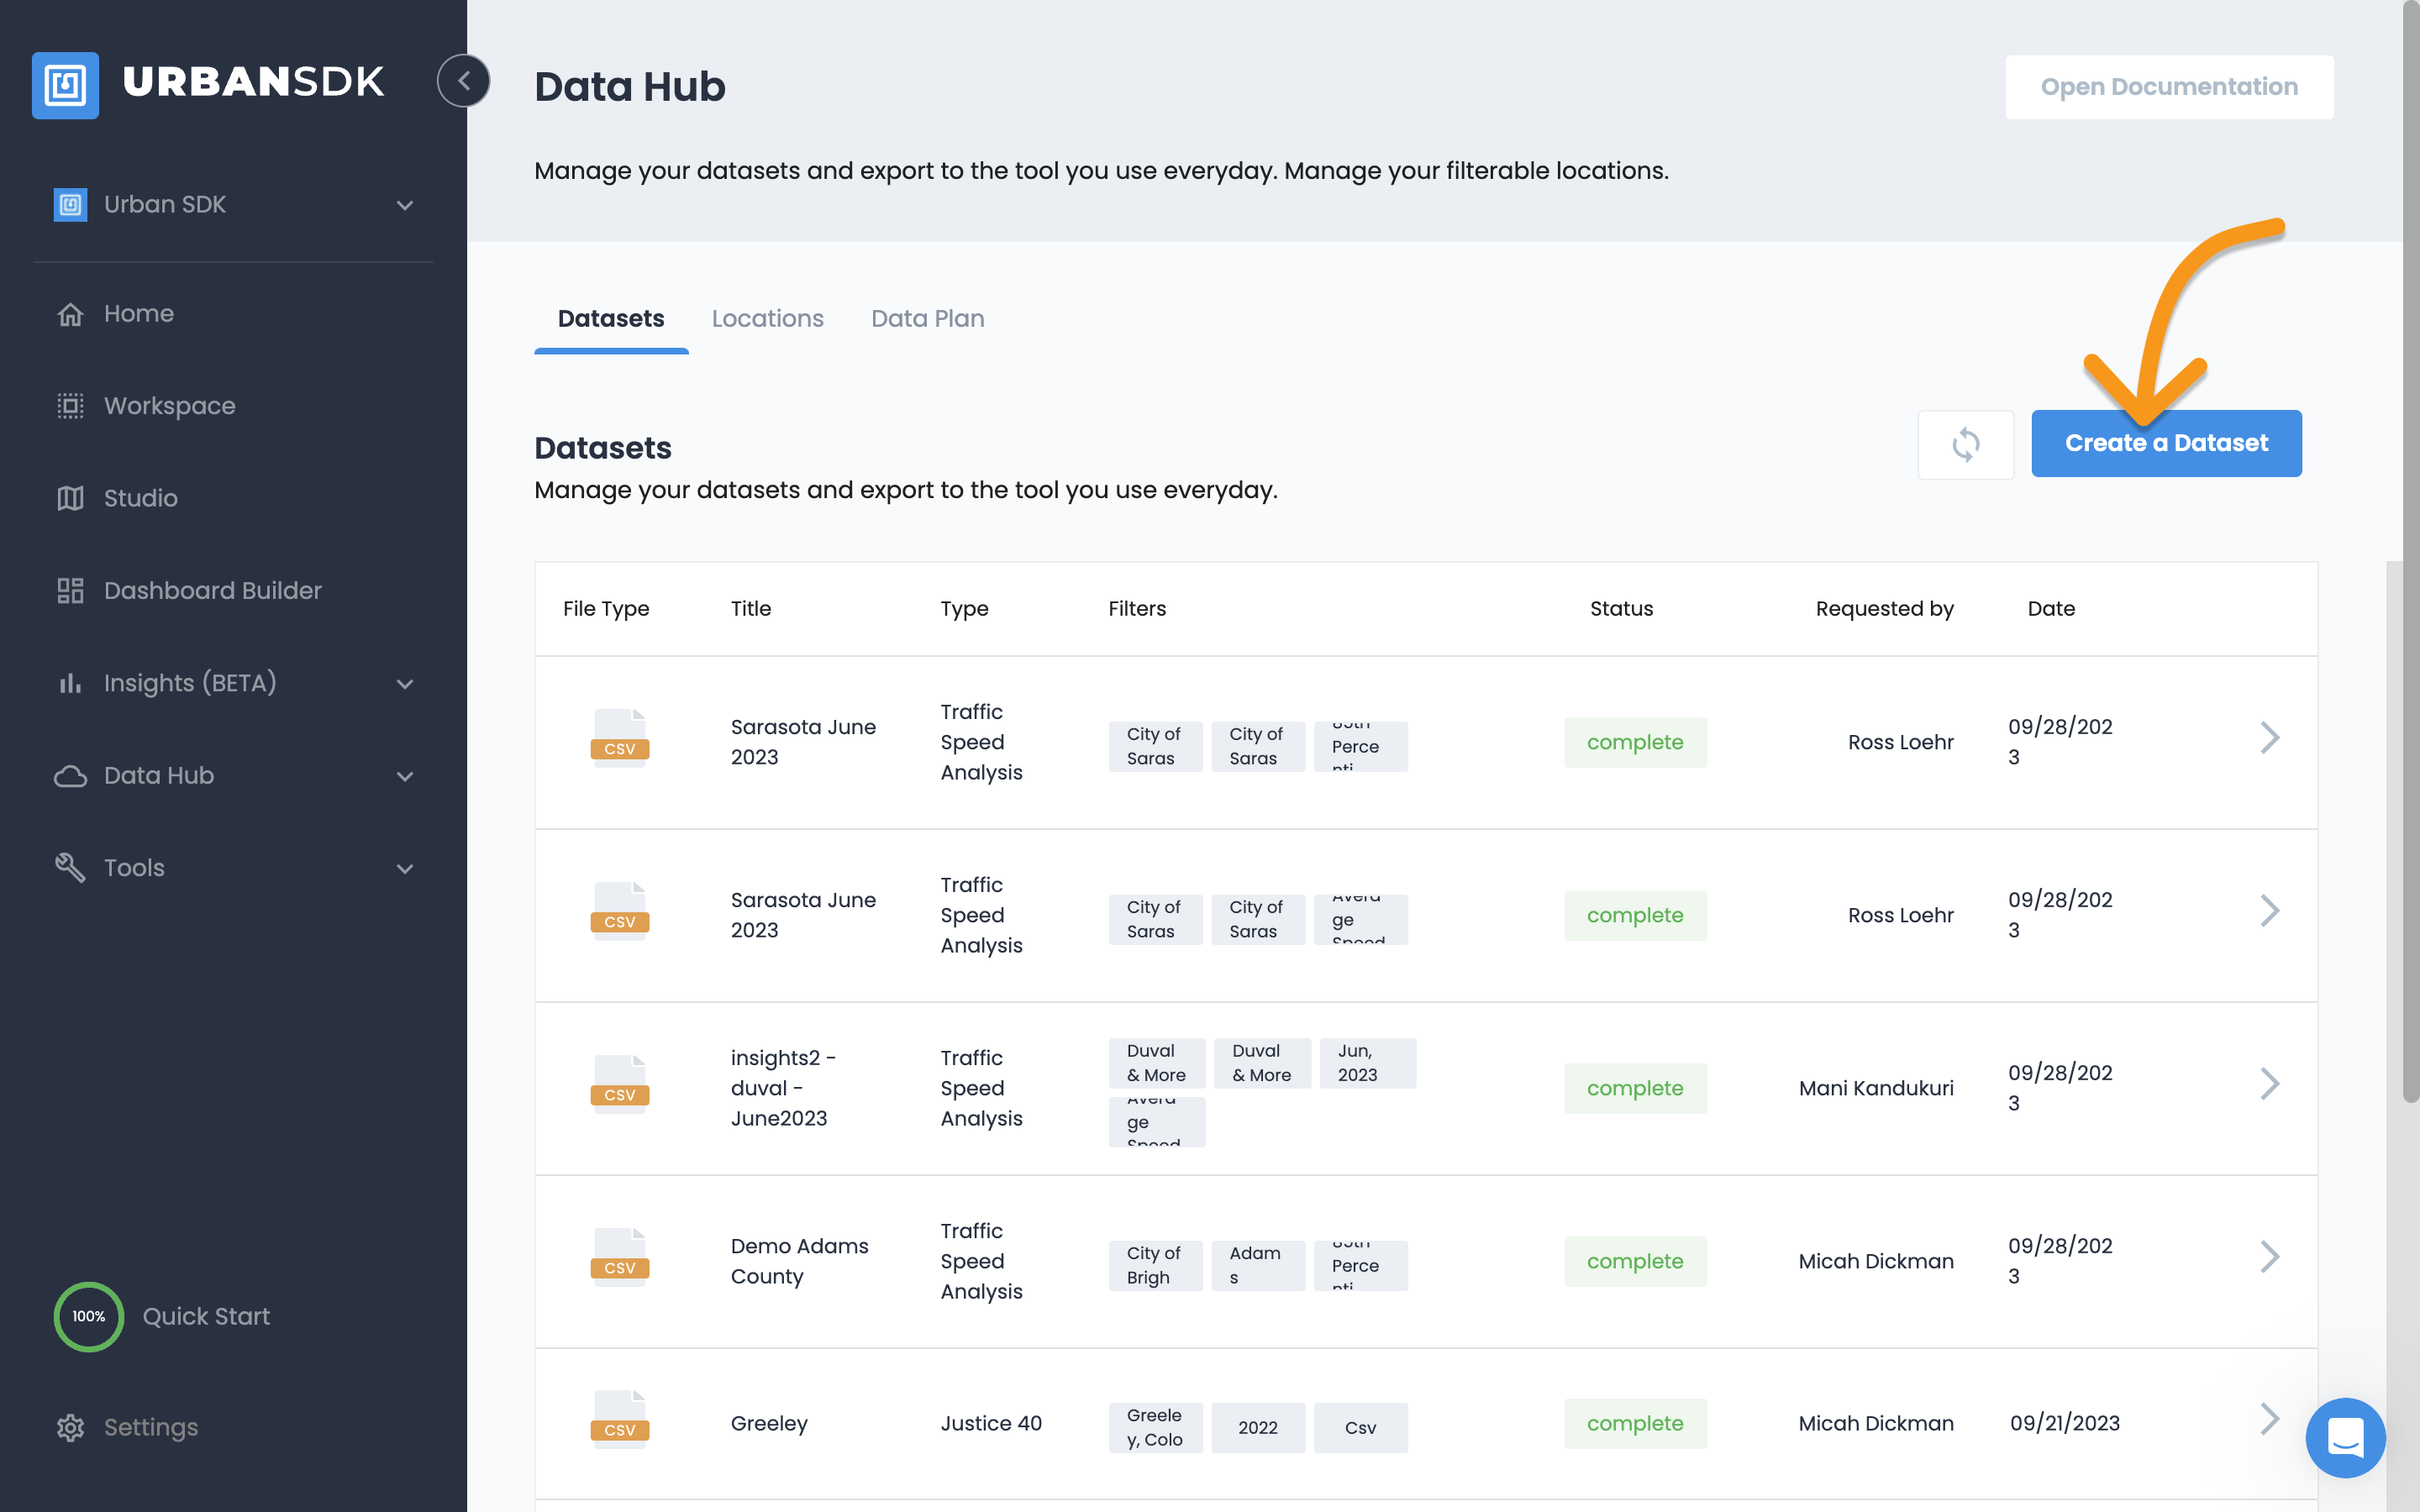This screenshot has height=1512, width=2420.
Task: Open Dashboard Builder in sidebar
Action: pos(213,590)
